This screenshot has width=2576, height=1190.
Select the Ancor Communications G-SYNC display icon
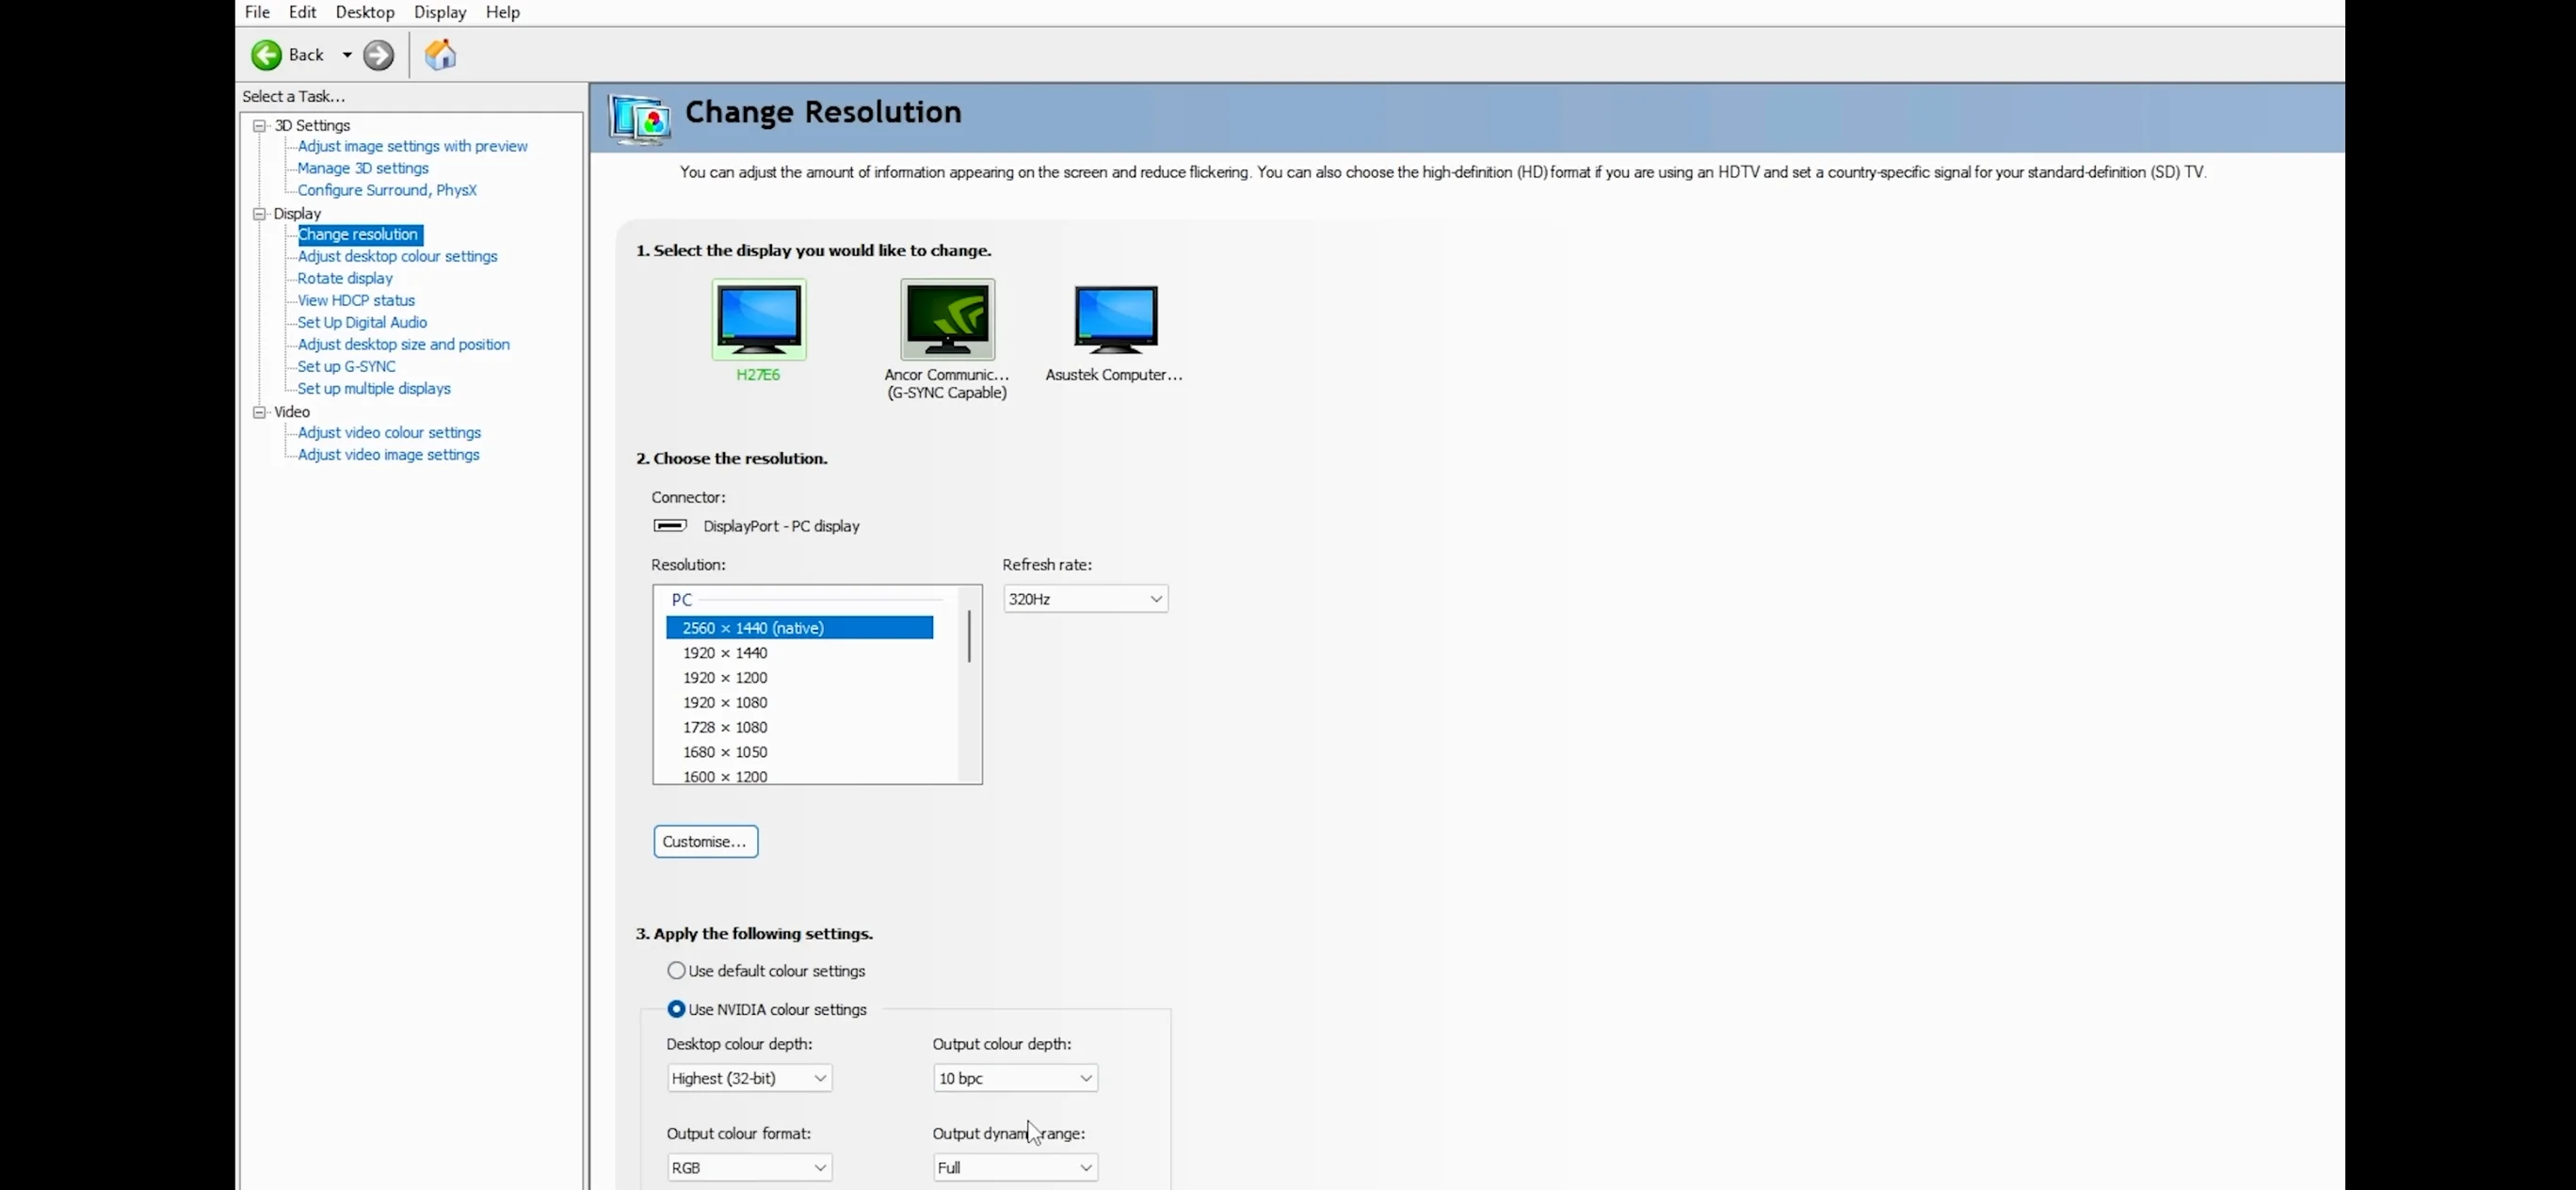coord(946,320)
